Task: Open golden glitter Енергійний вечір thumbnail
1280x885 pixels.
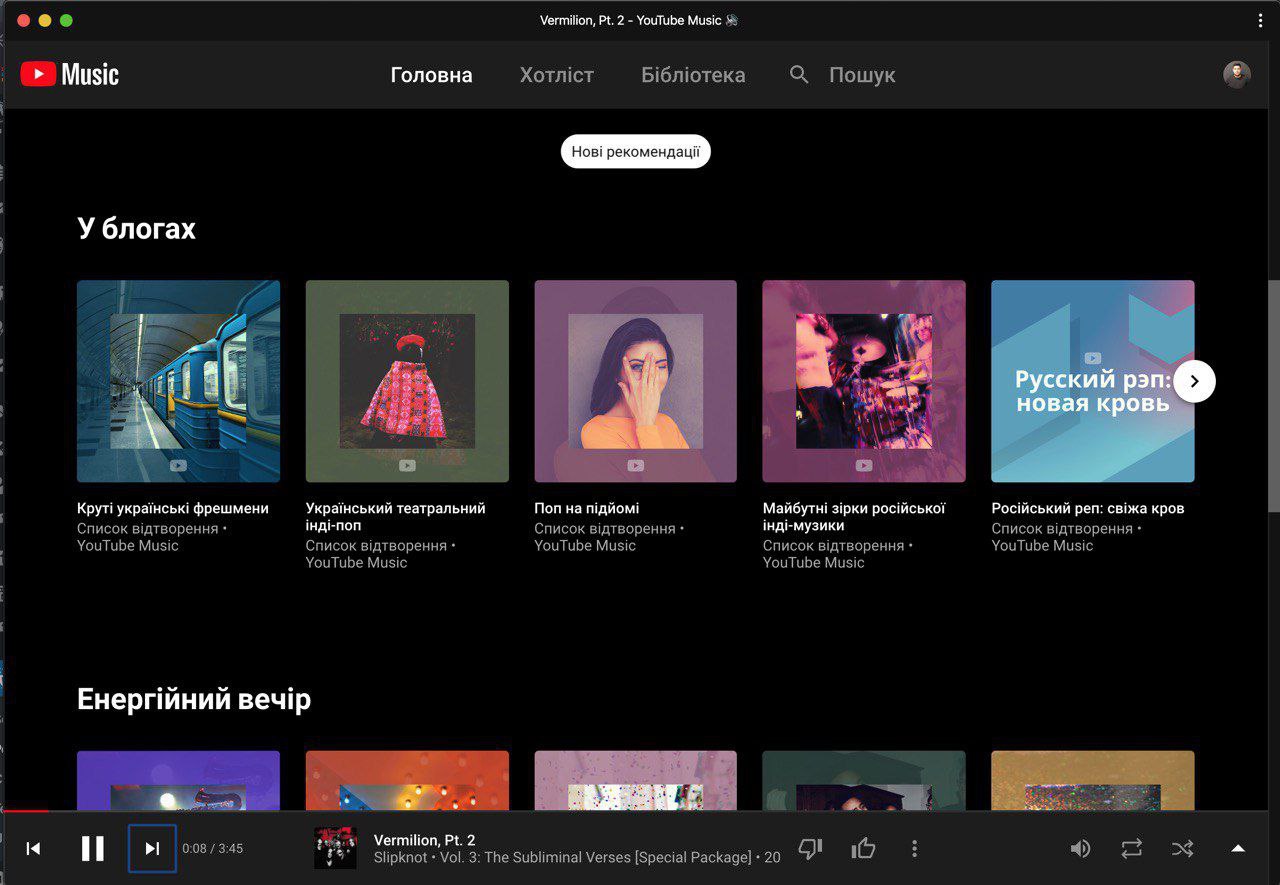Action: (1093, 780)
